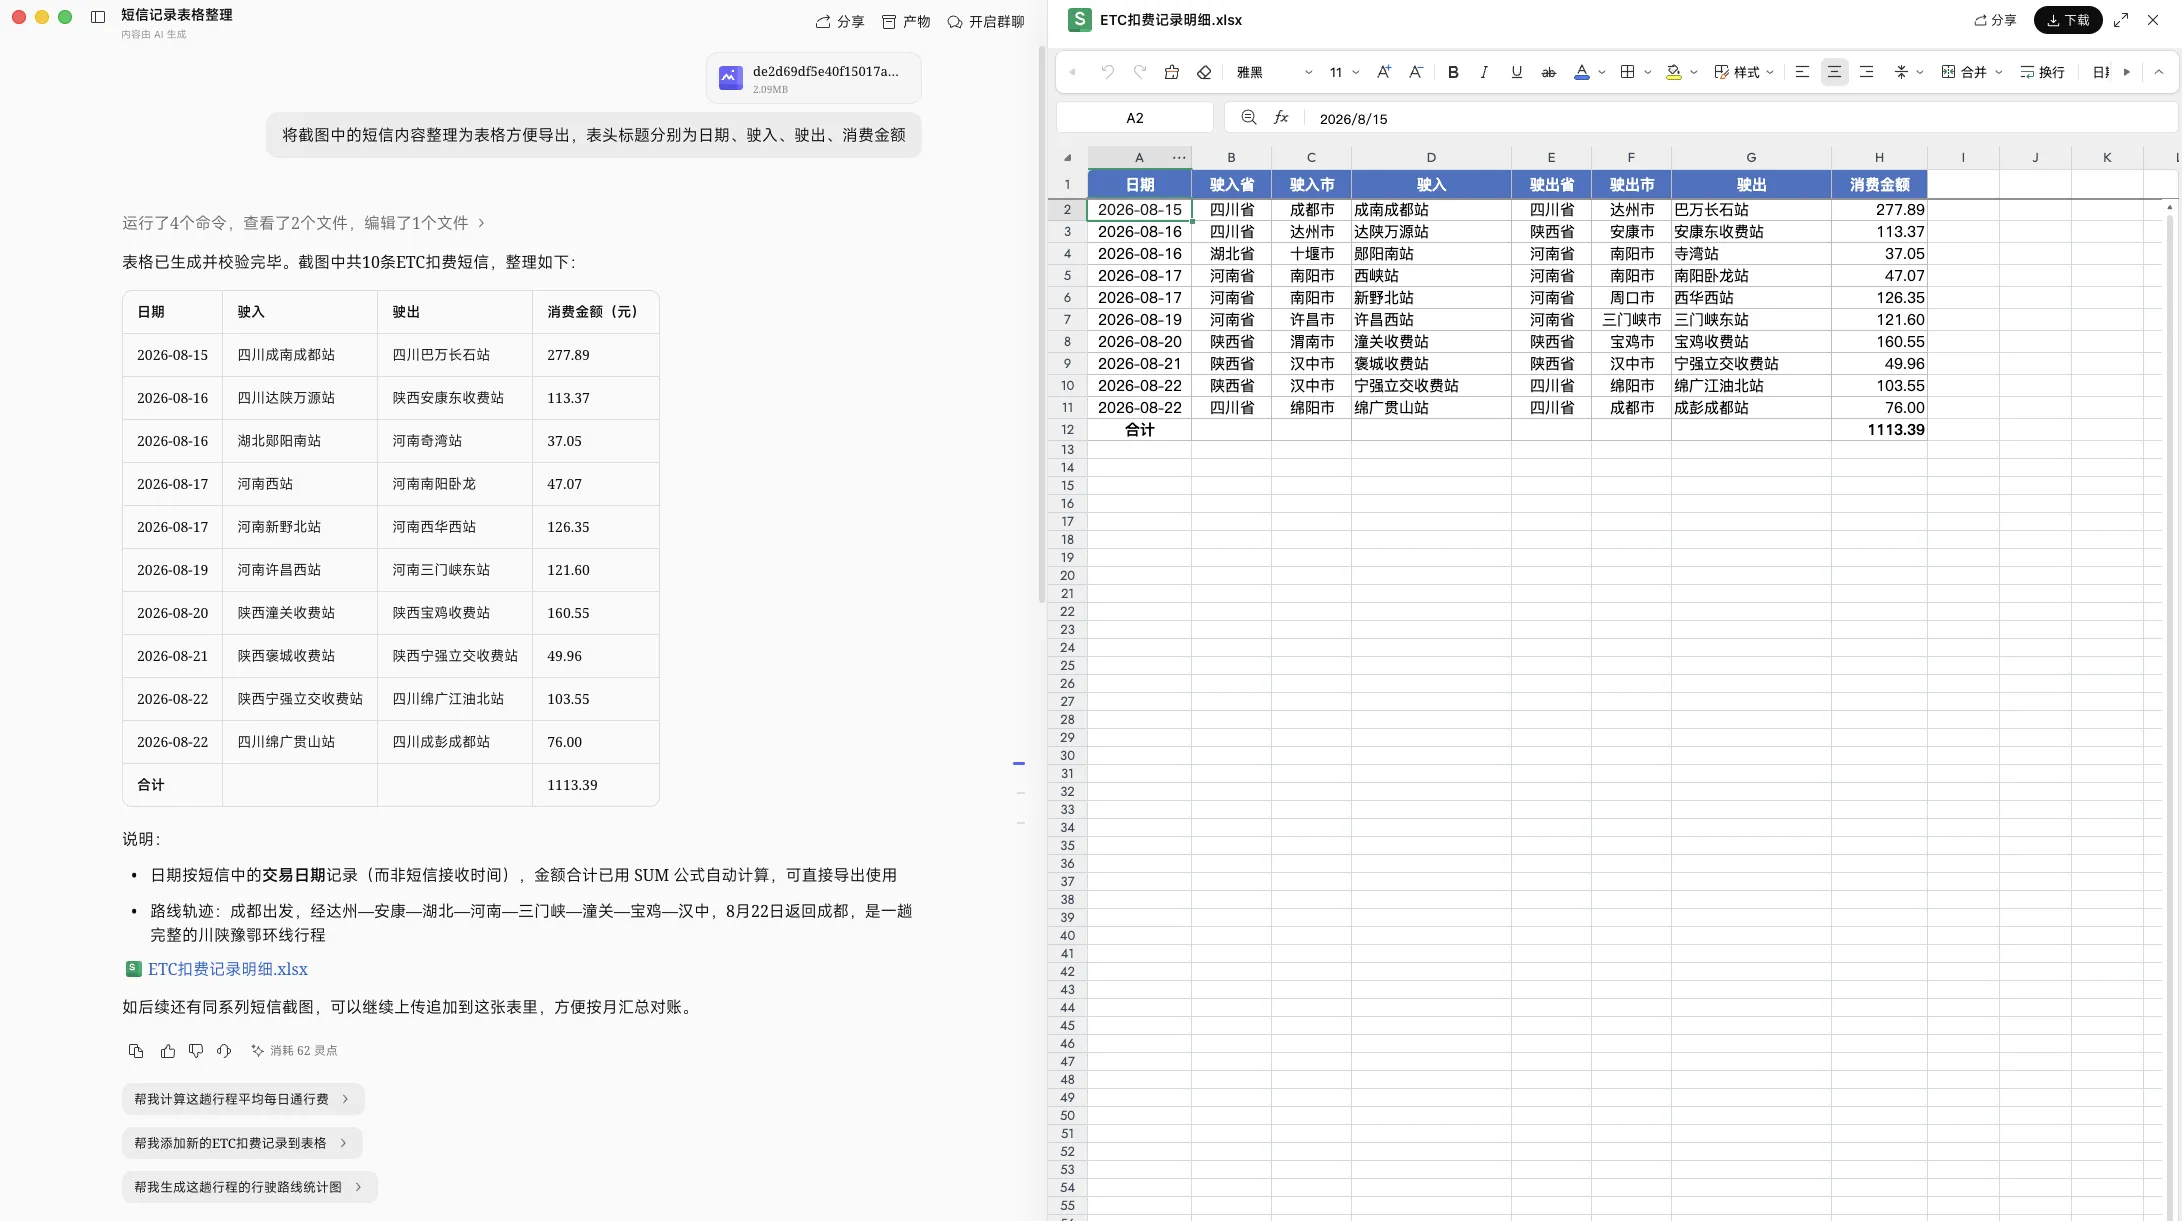2182x1221 pixels.
Task: Apply the blue font color swatch
Action: [x=1581, y=72]
